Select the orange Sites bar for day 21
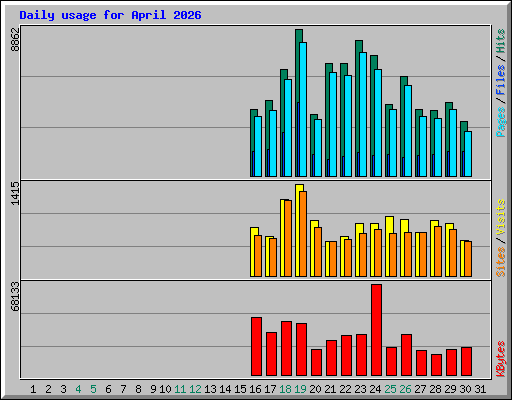This screenshot has height=400, width=512. (333, 259)
